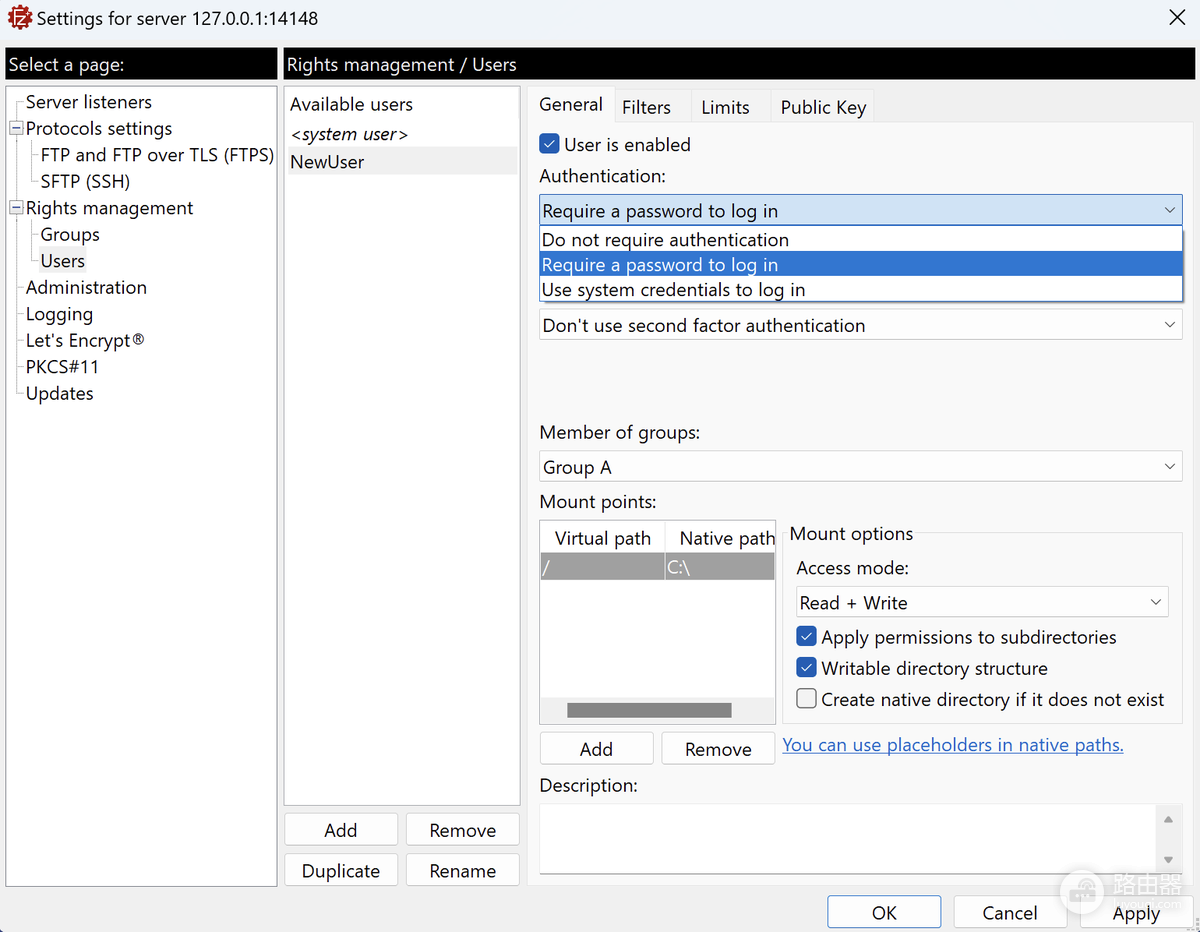Add a new user with Add button
This screenshot has height=932, width=1200.
341,830
